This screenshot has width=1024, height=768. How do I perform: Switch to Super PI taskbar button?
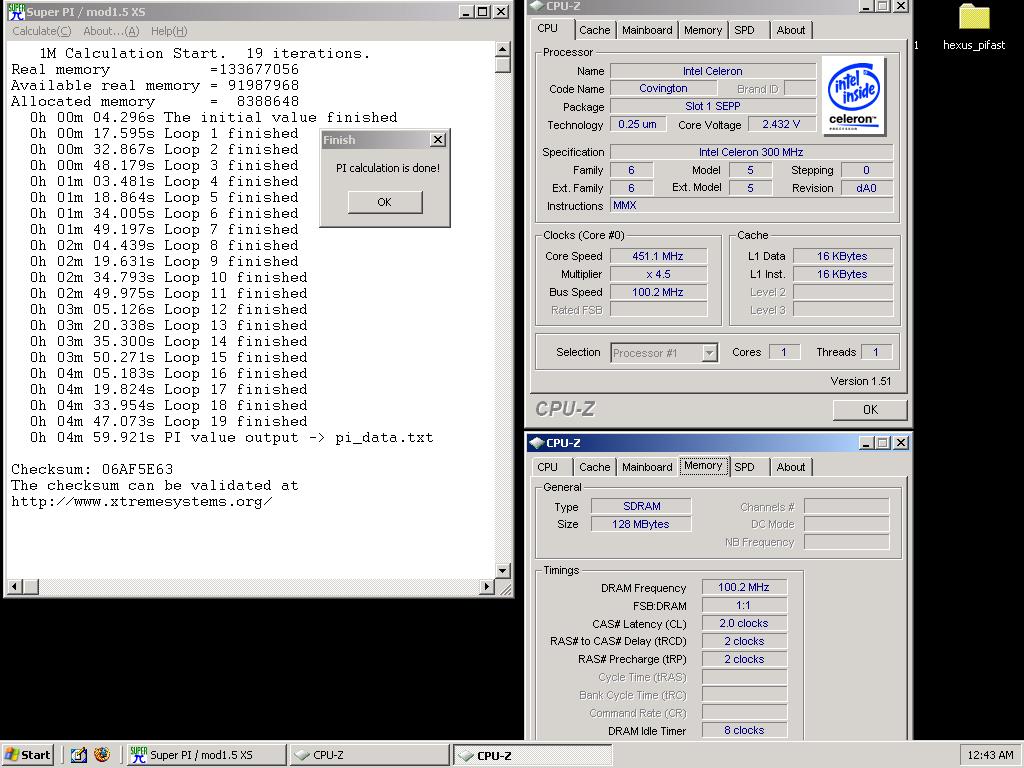tap(206, 755)
